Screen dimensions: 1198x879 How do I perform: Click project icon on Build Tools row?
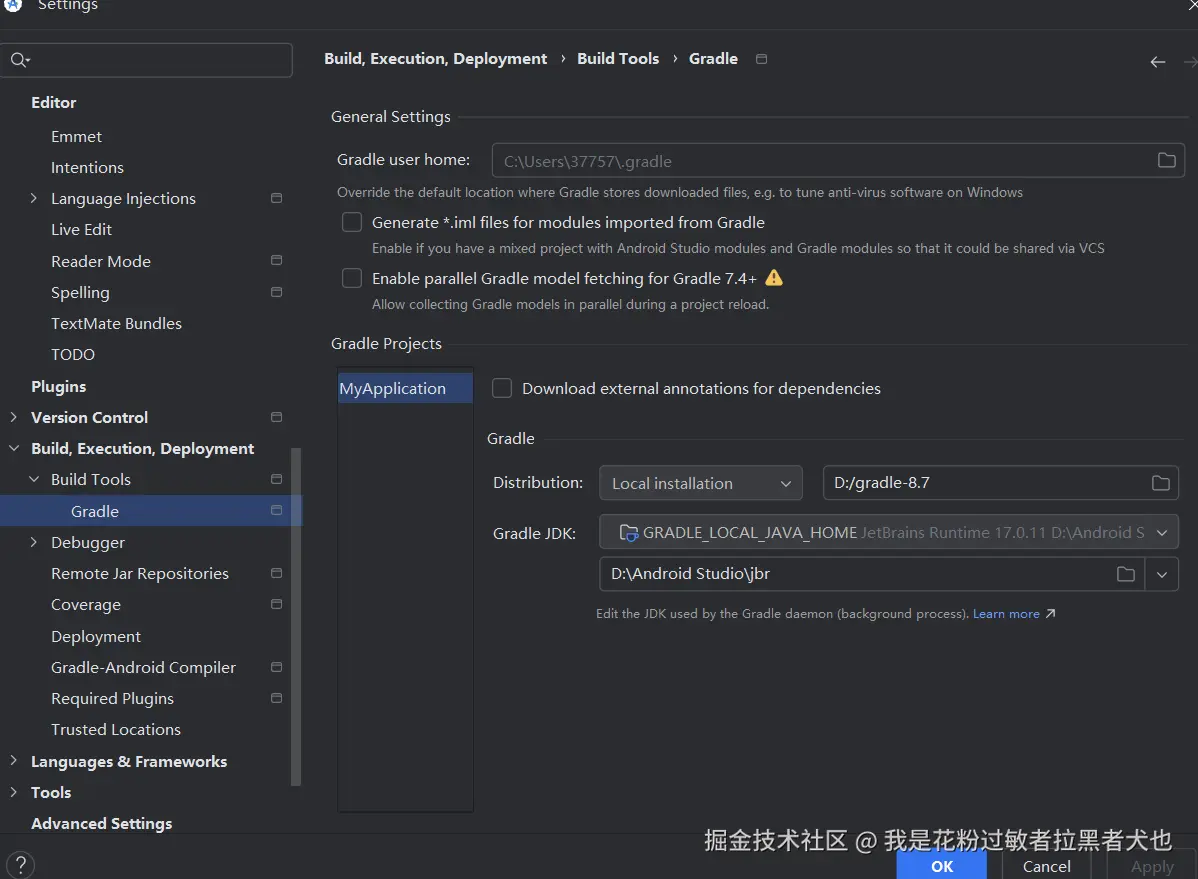coord(277,479)
